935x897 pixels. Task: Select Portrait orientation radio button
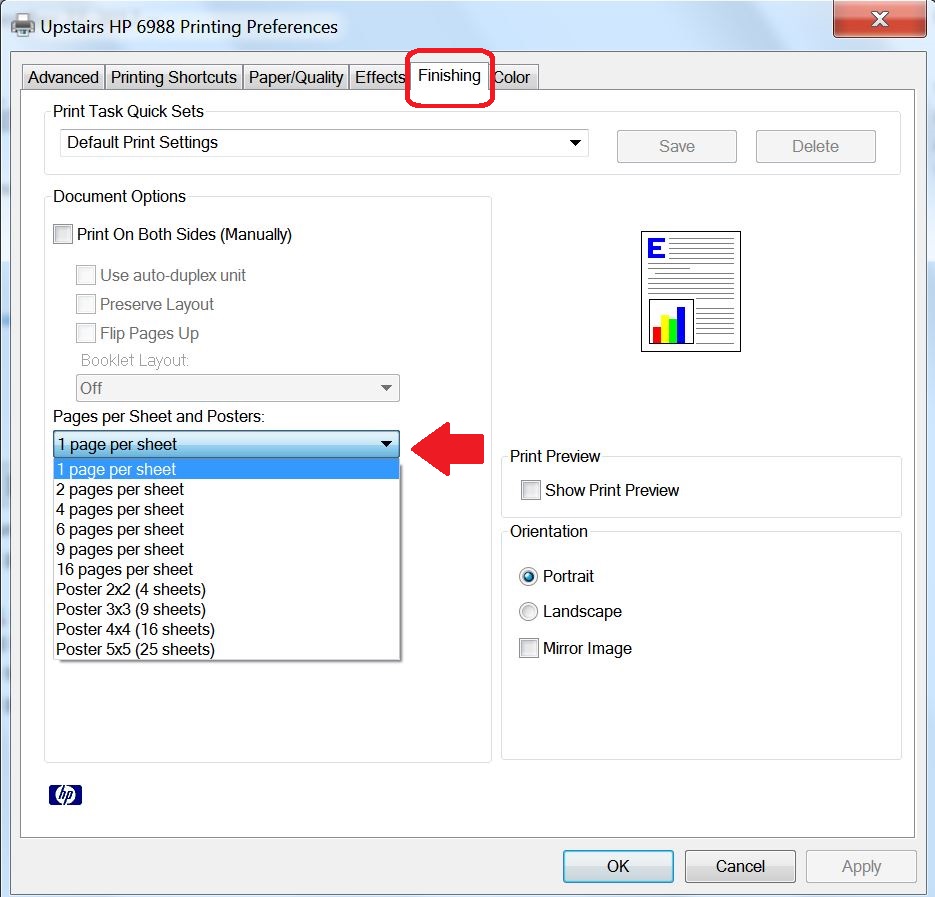coord(528,577)
